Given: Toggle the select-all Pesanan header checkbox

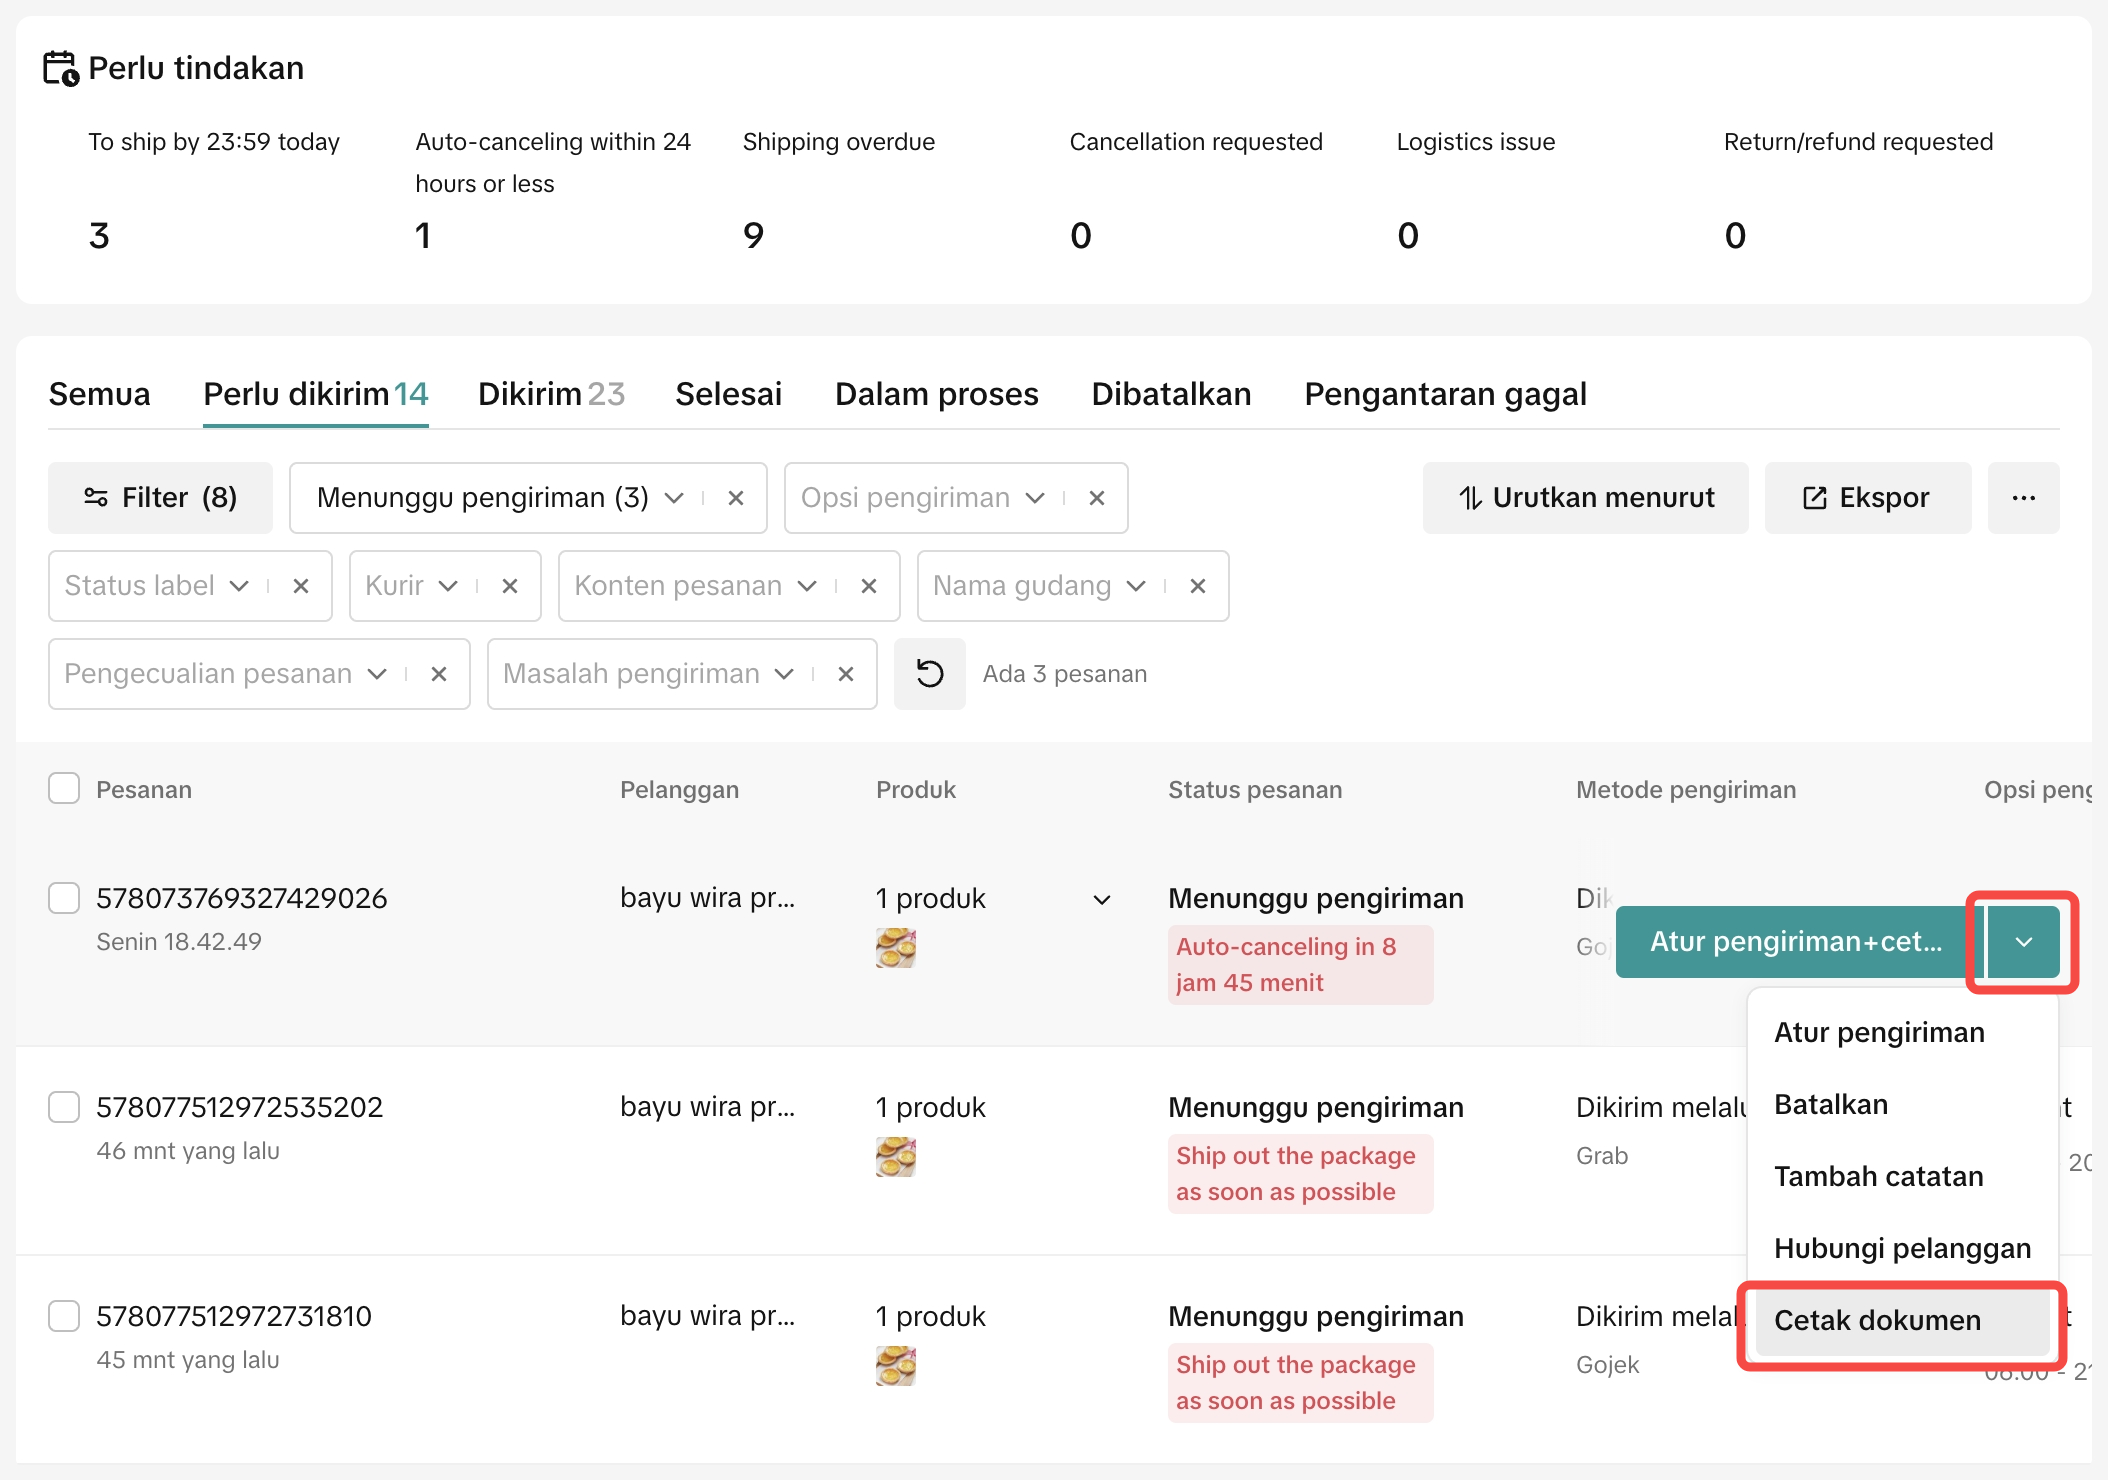Looking at the screenshot, I should (64, 789).
